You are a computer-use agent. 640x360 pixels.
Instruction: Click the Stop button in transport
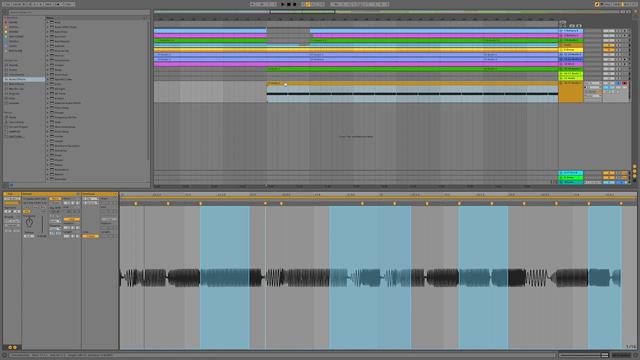pyautogui.click(x=289, y=4)
